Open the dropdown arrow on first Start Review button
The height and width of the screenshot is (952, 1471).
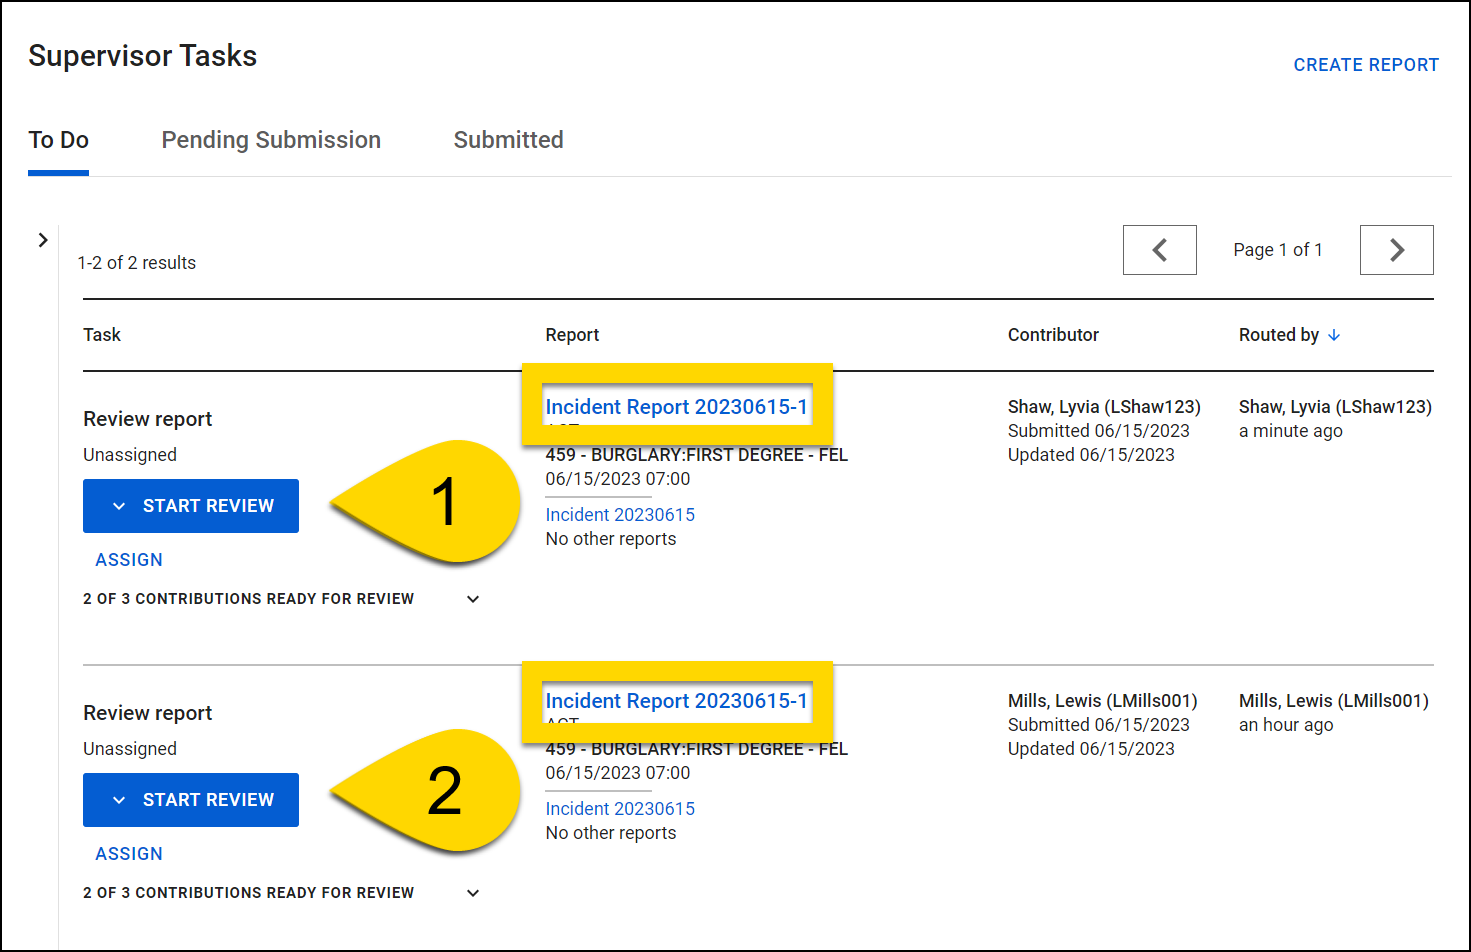tap(118, 506)
